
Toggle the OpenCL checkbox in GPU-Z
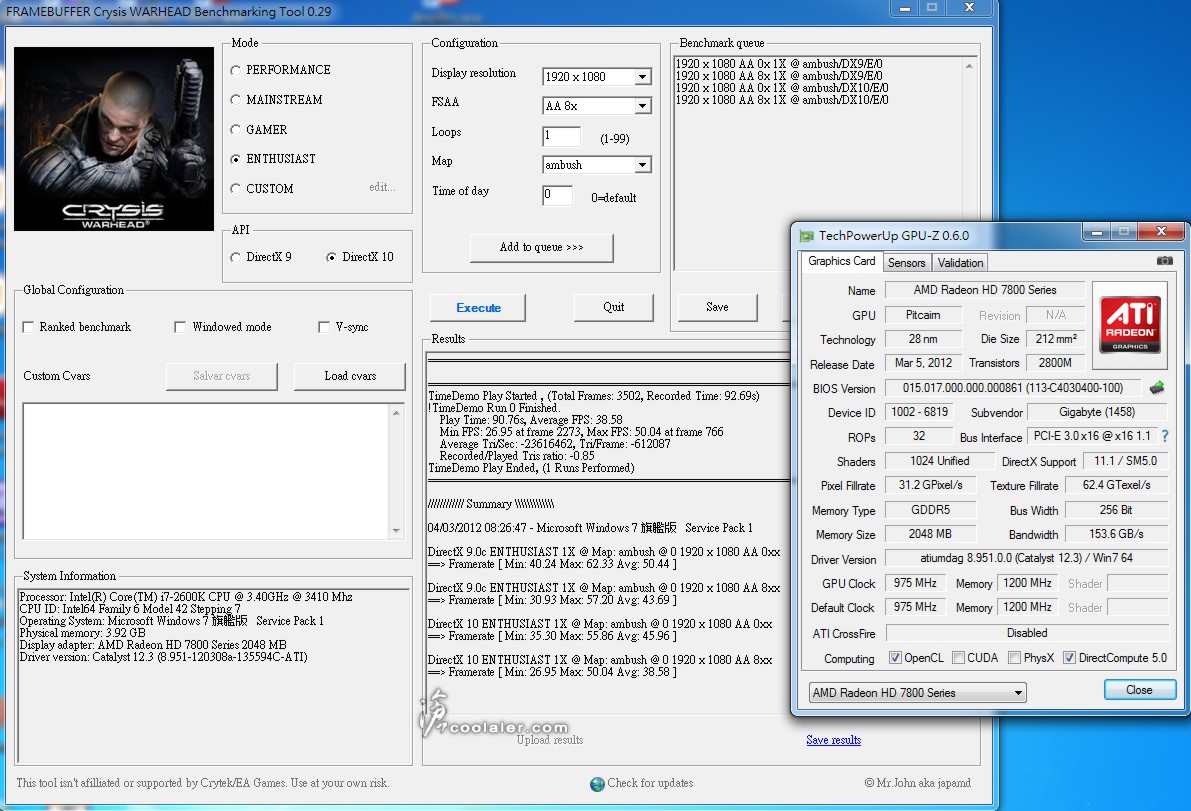coord(896,658)
